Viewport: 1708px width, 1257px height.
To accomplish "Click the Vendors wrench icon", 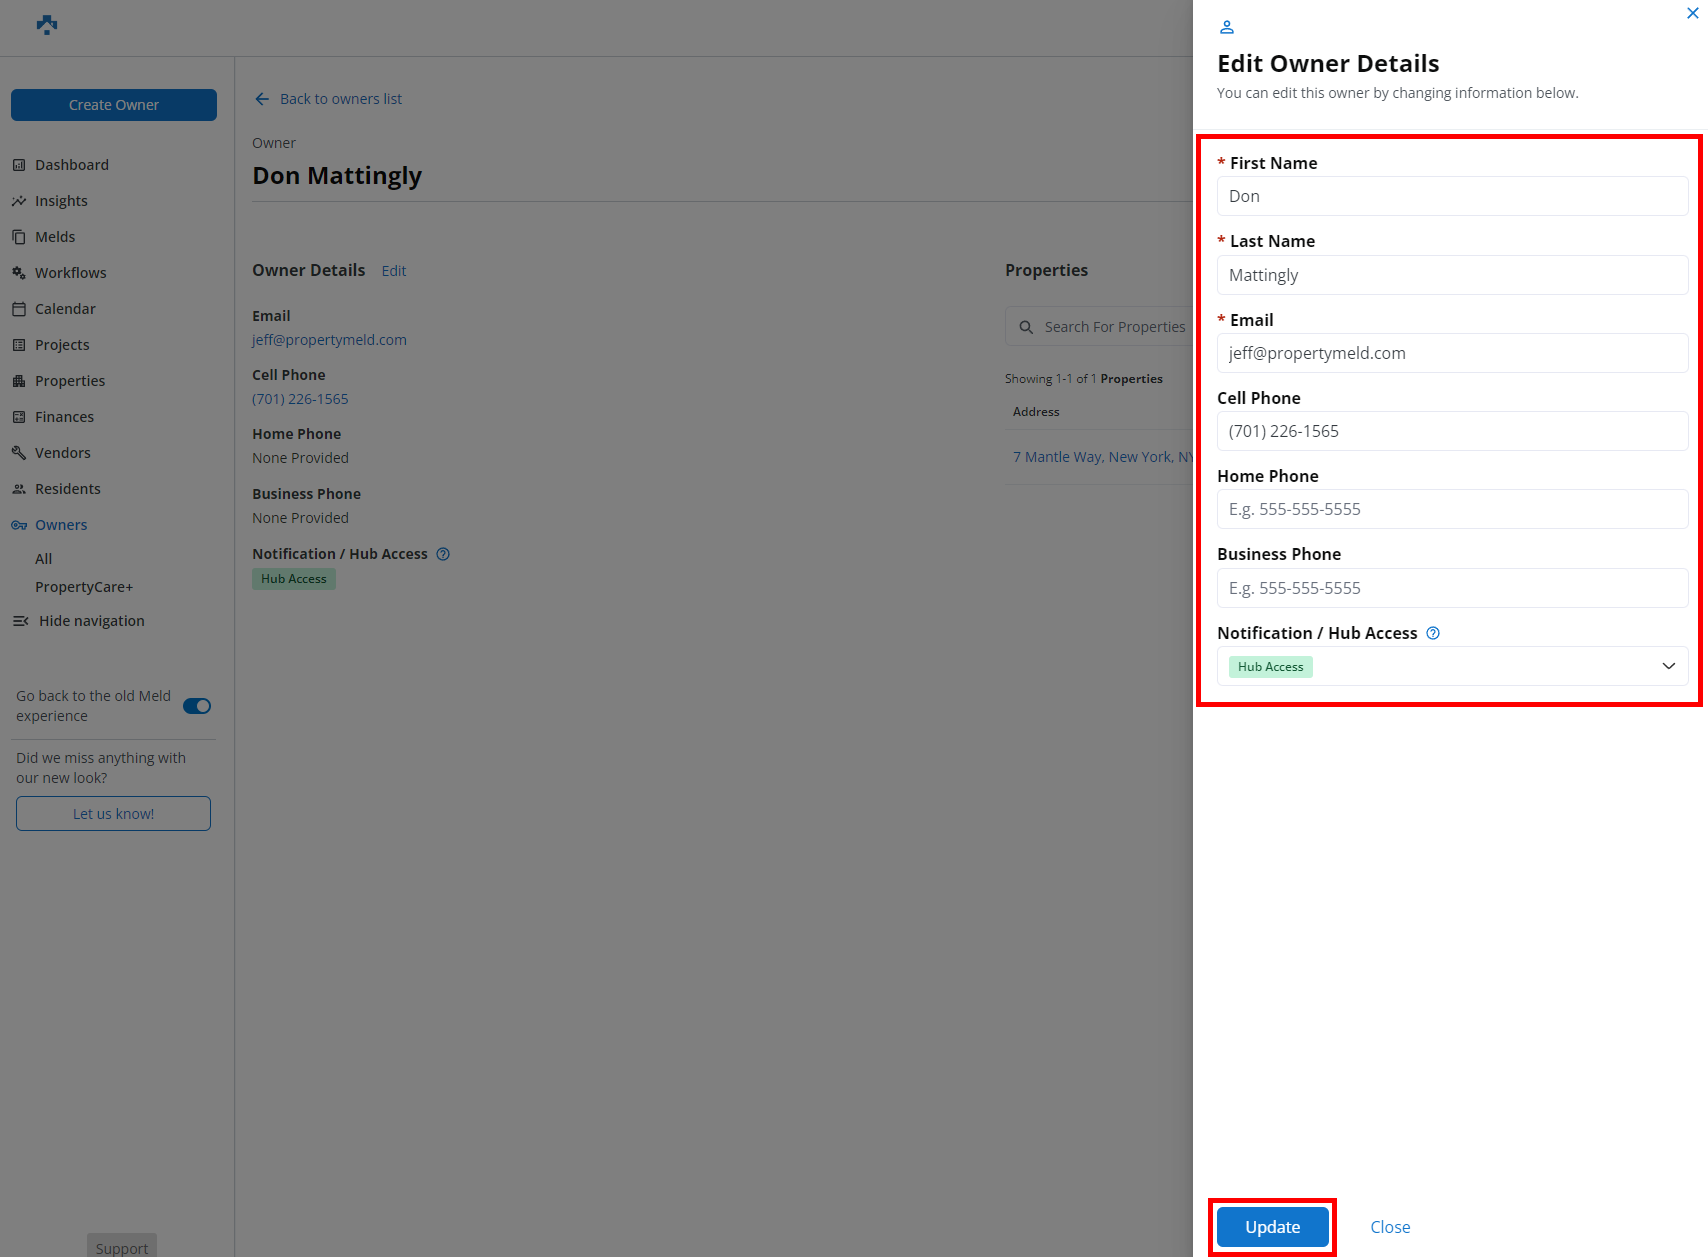I will point(19,453).
